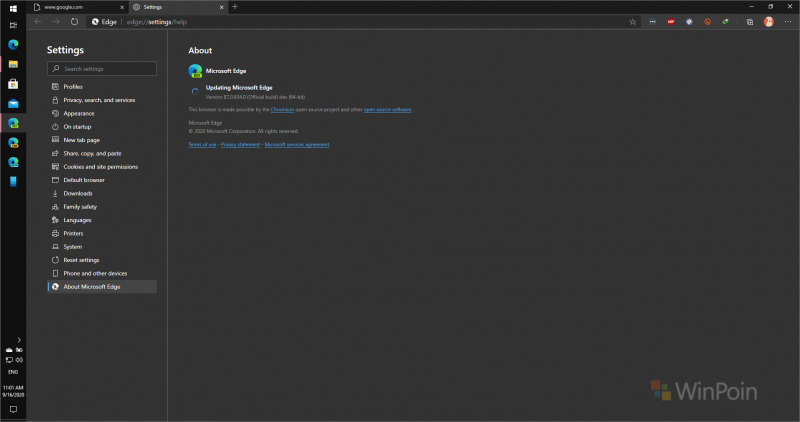Screen dimensions: 800x422
Task: Open the Privacy statement link
Action: coord(240,144)
